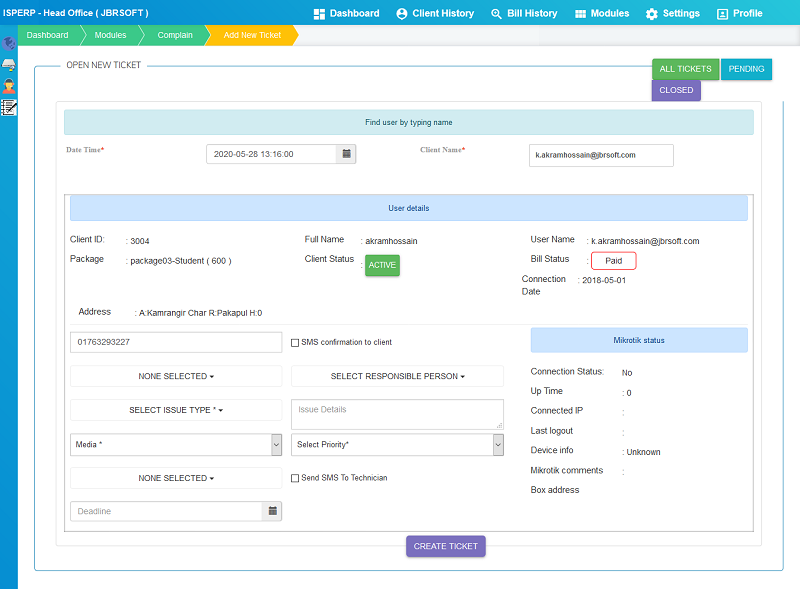This screenshot has width=800, height=589.
Task: Click inside the Issue Details text area
Action: click(x=397, y=413)
